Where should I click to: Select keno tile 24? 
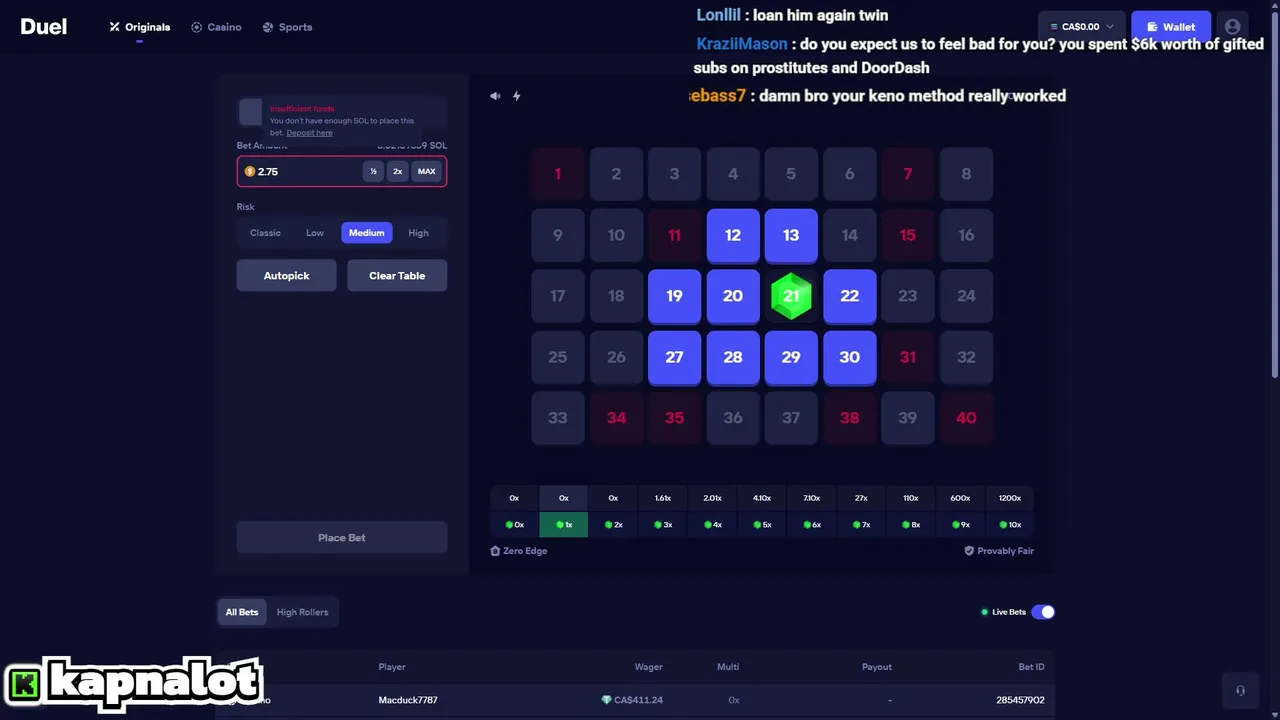(x=966, y=296)
